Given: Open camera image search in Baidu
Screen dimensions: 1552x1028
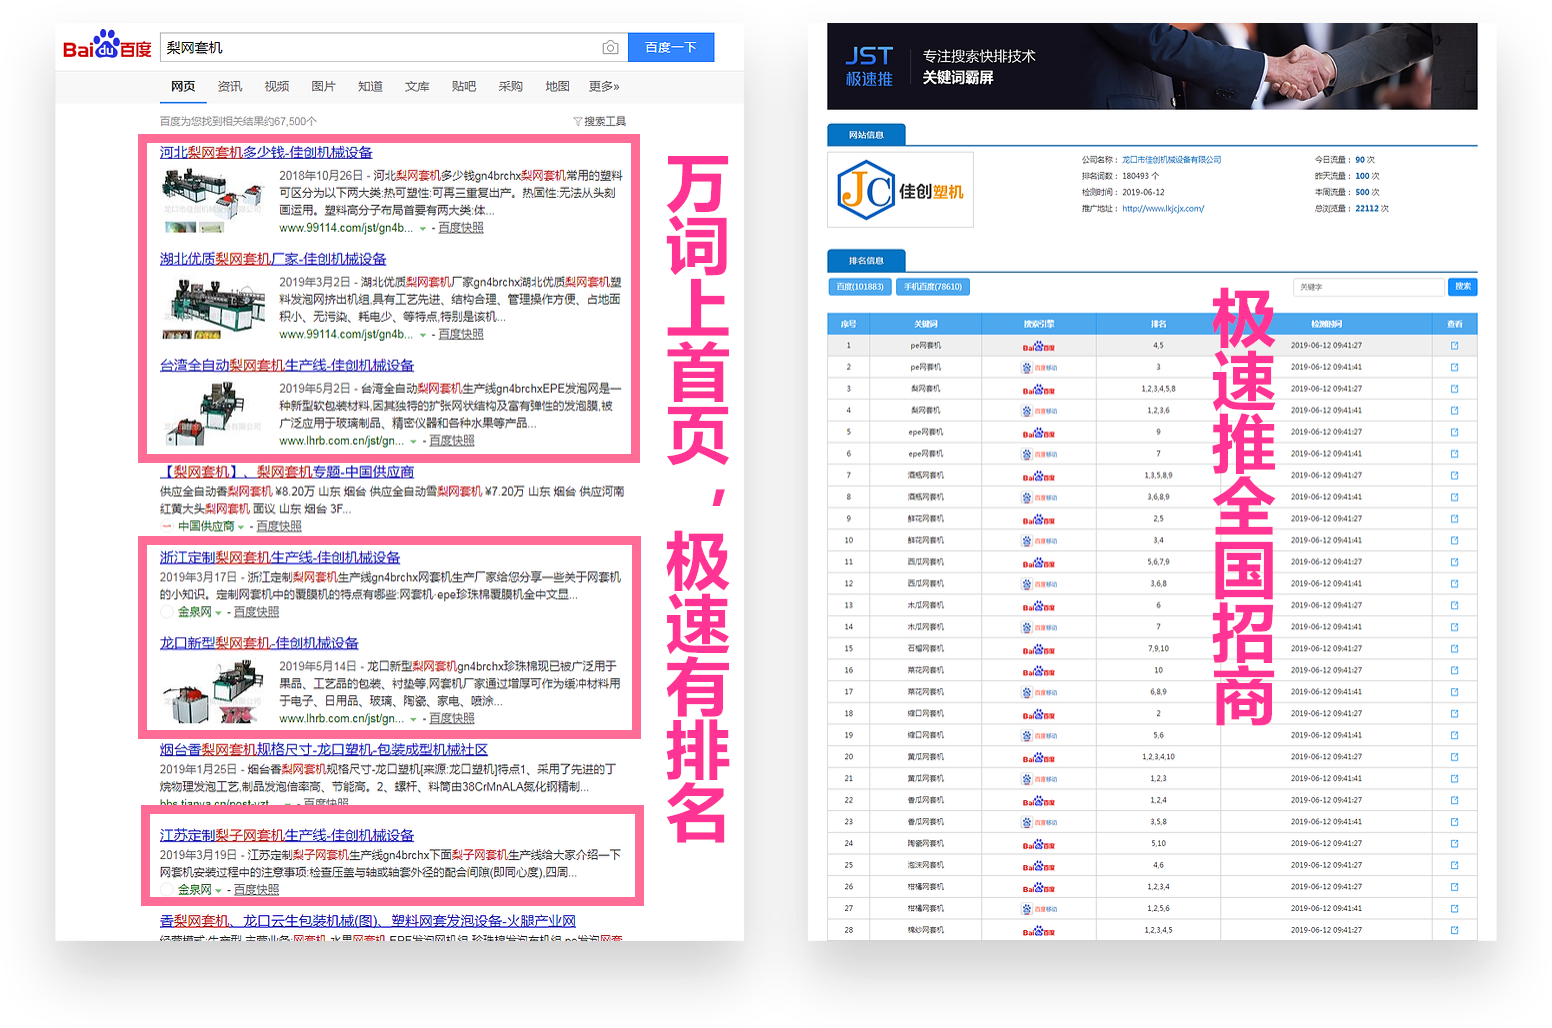Looking at the screenshot, I should point(610,47).
